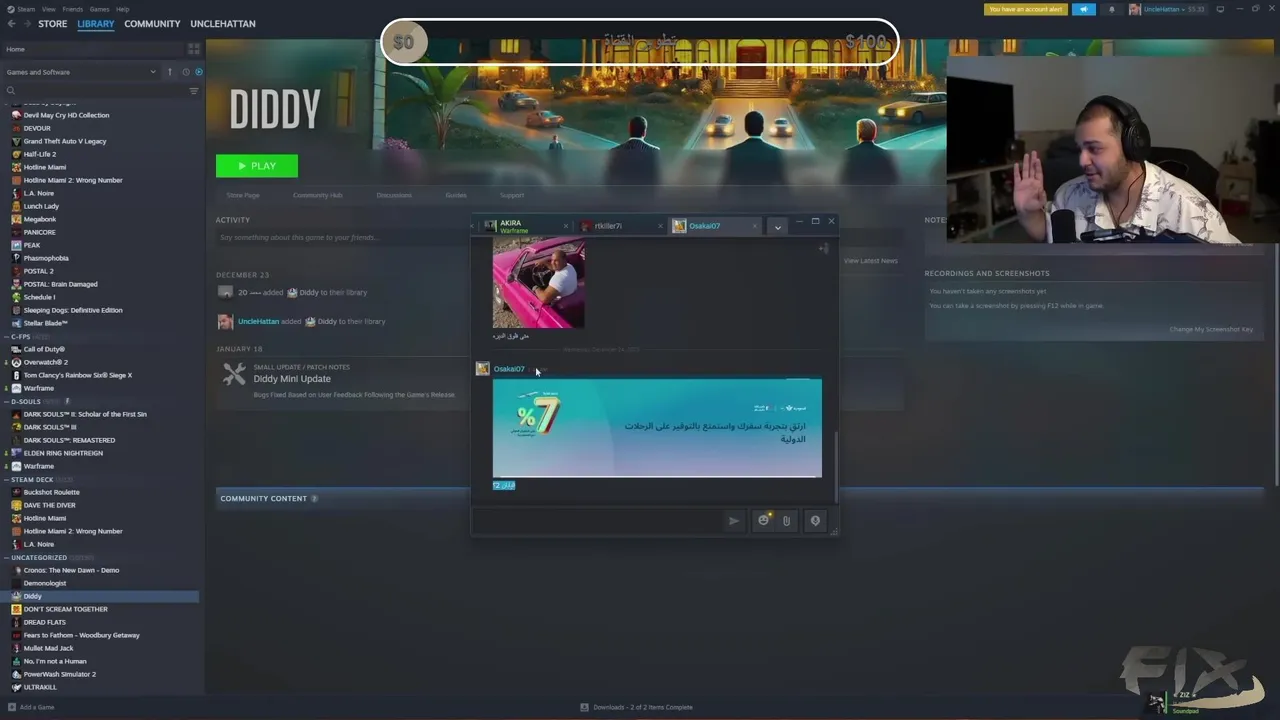
Task: Open the emoticon picker in chat
Action: [x=764, y=520]
